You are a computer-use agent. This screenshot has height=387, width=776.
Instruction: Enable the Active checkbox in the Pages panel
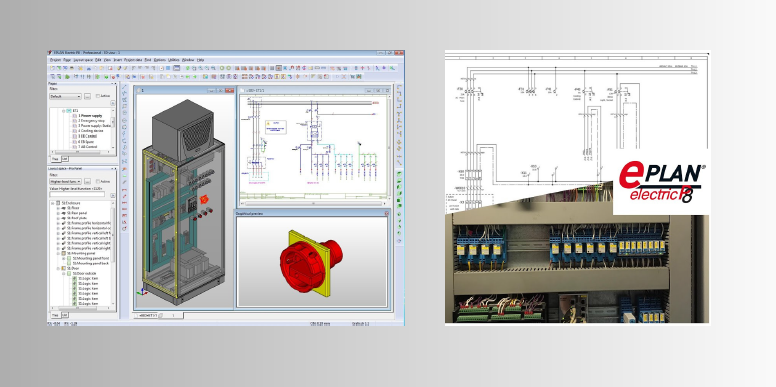(x=98, y=96)
